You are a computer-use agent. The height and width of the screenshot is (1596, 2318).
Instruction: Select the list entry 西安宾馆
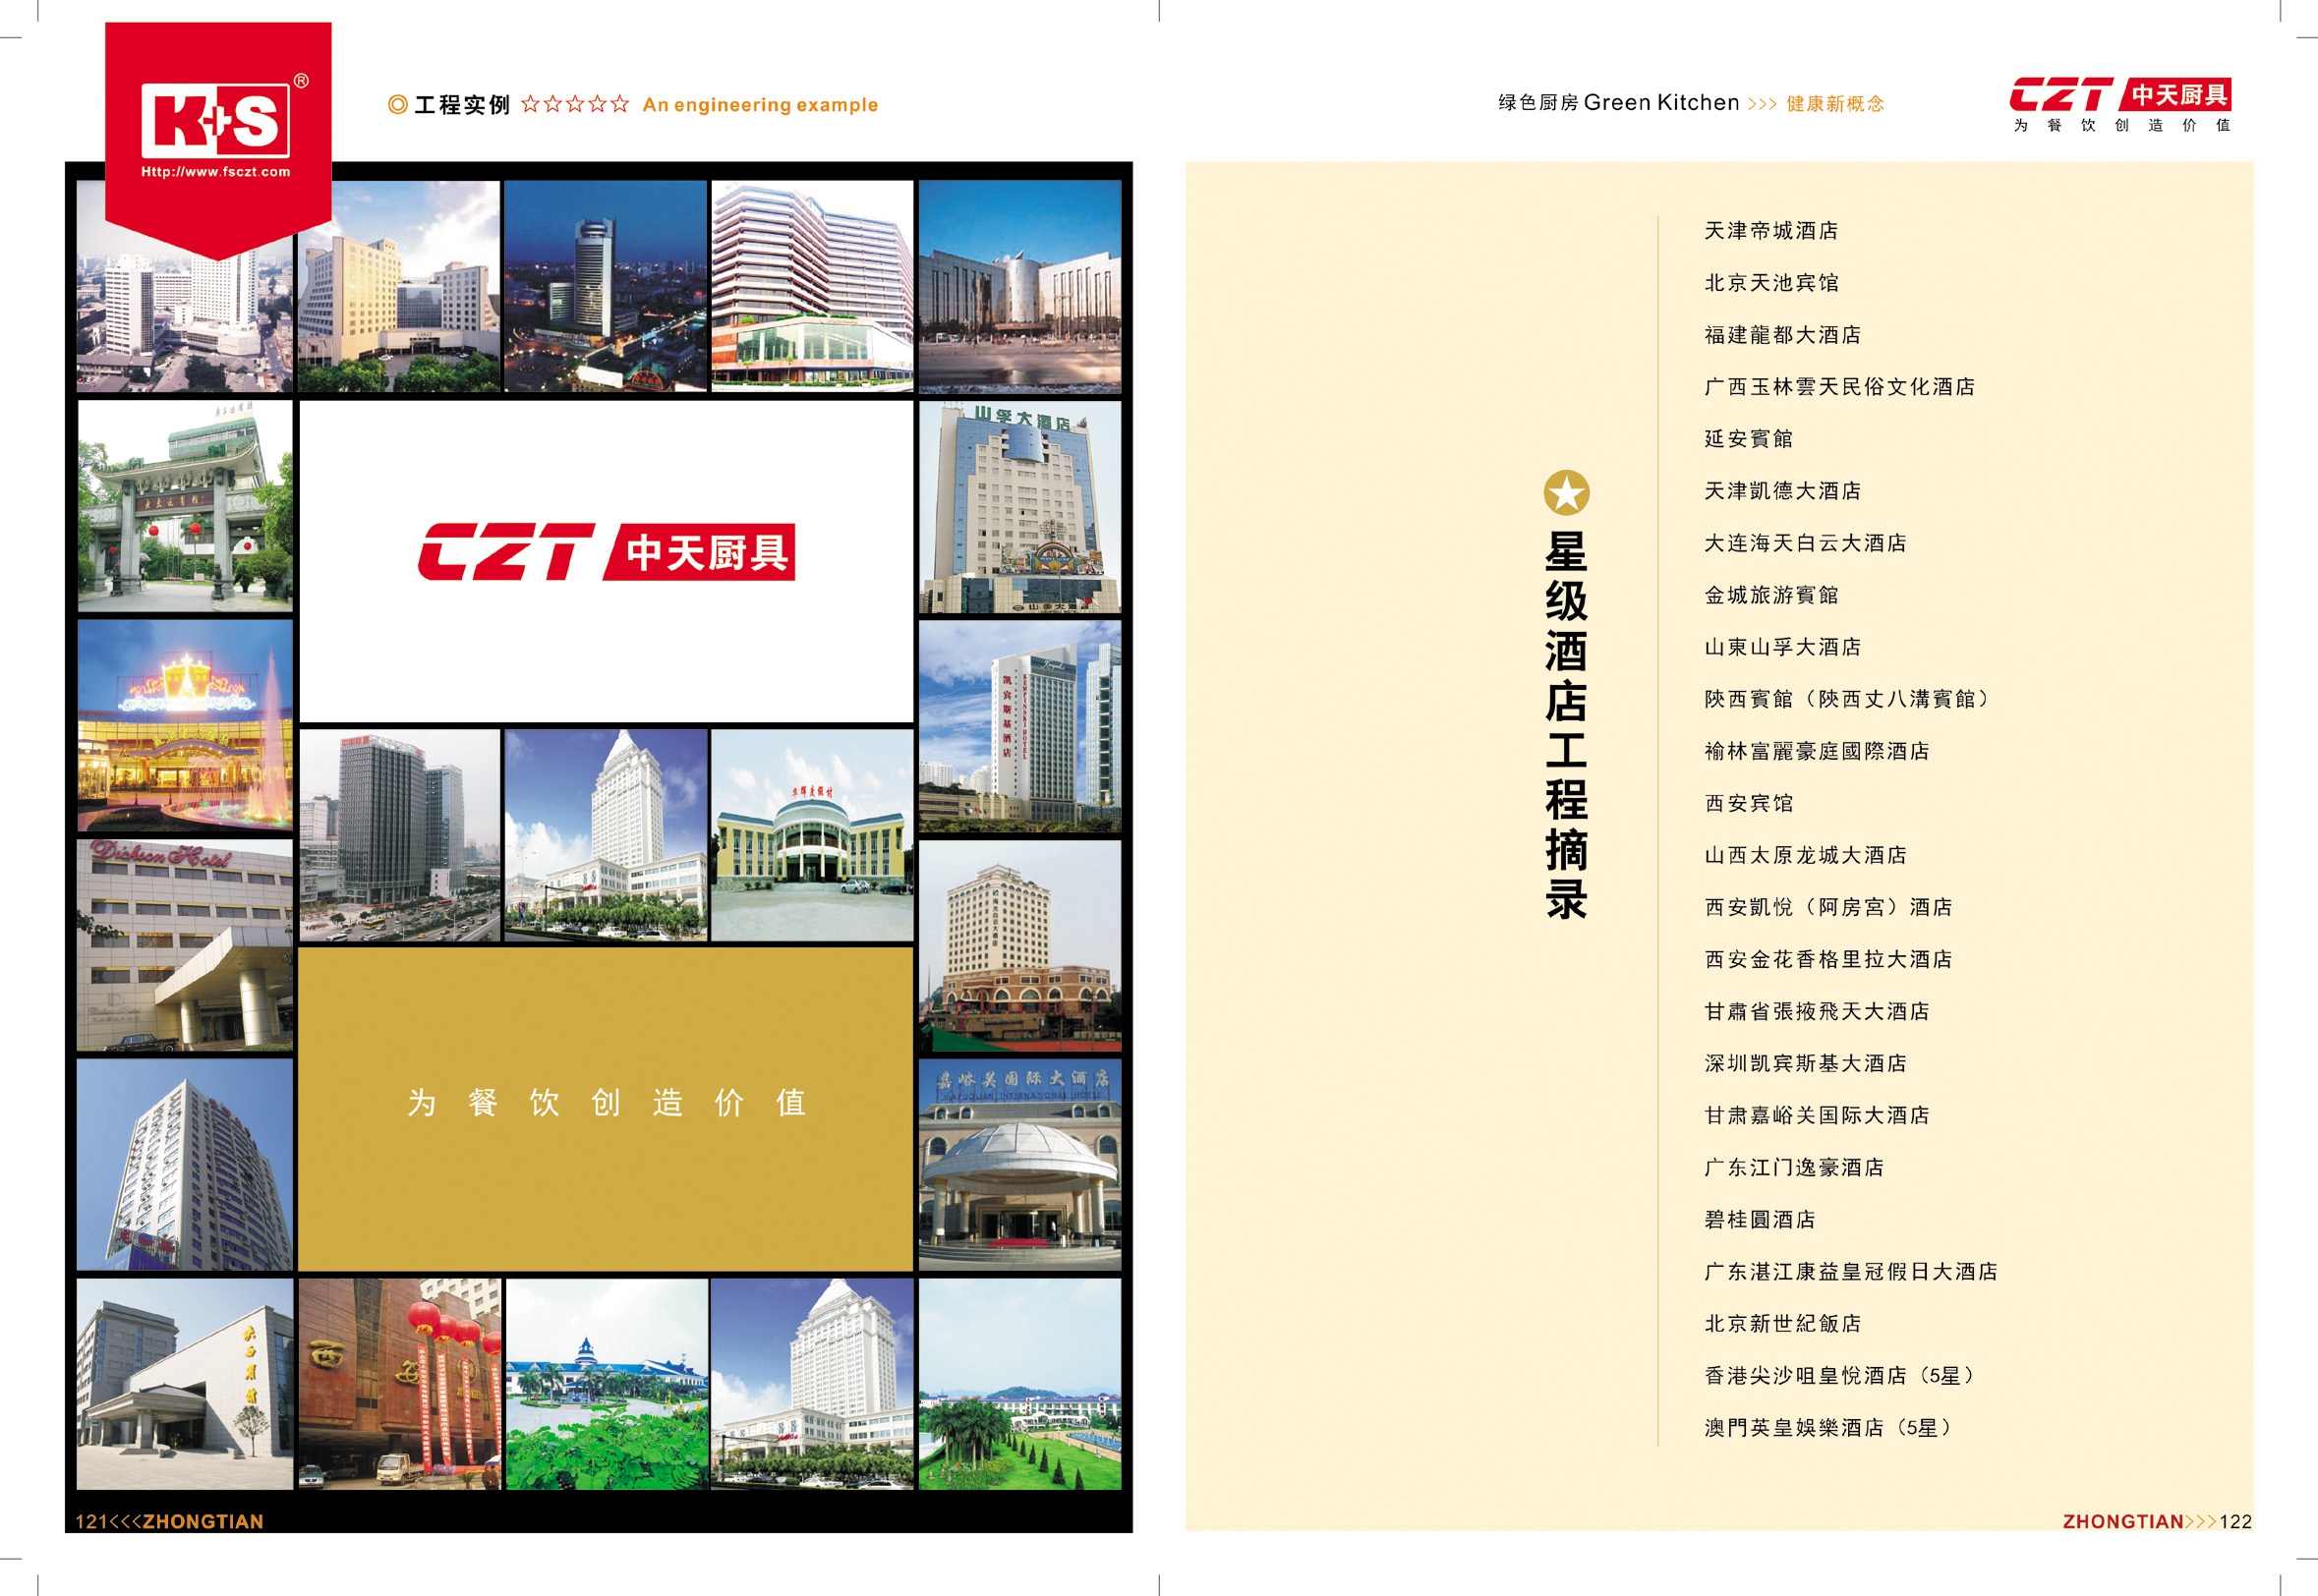pos(1749,803)
